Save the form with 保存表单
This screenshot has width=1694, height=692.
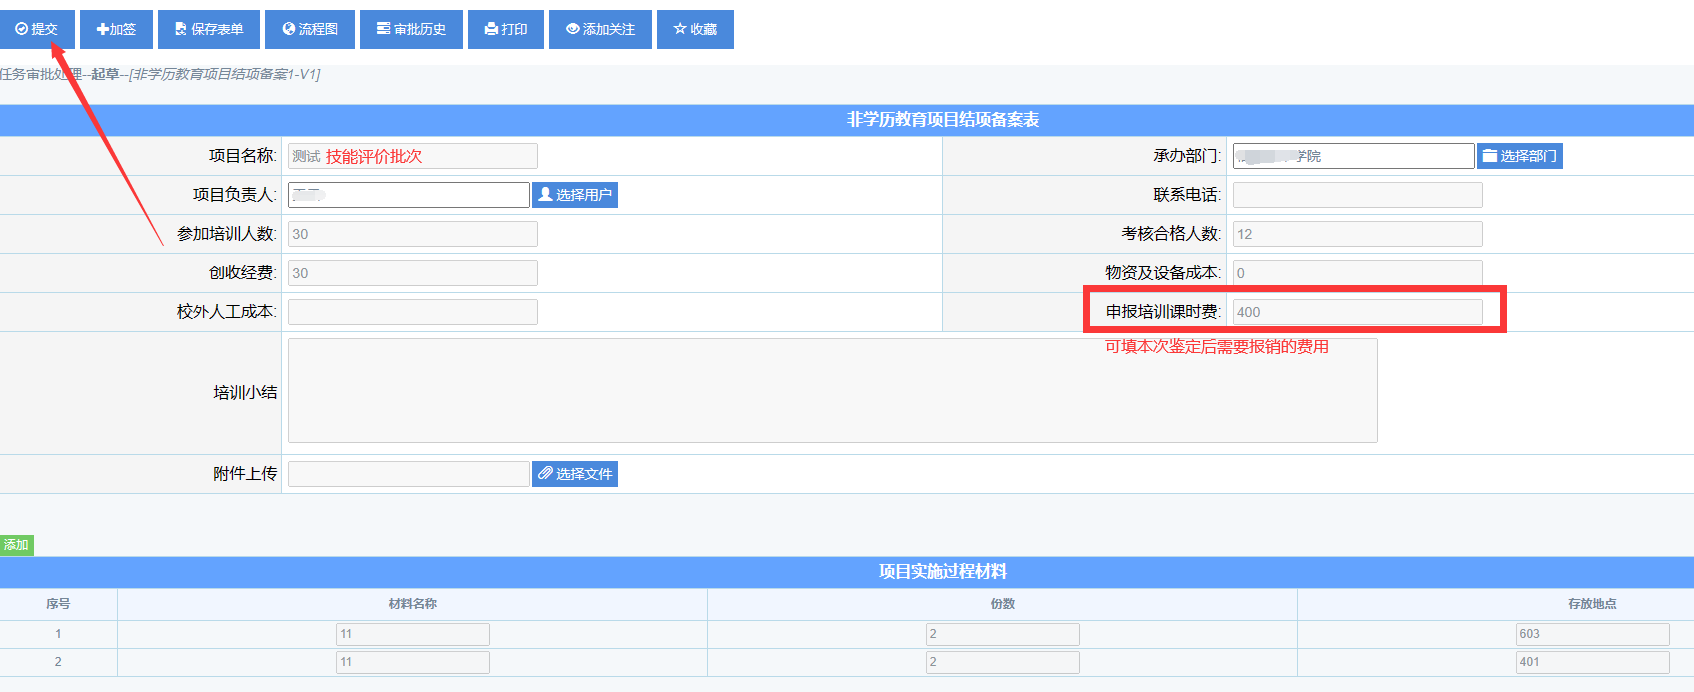(209, 29)
